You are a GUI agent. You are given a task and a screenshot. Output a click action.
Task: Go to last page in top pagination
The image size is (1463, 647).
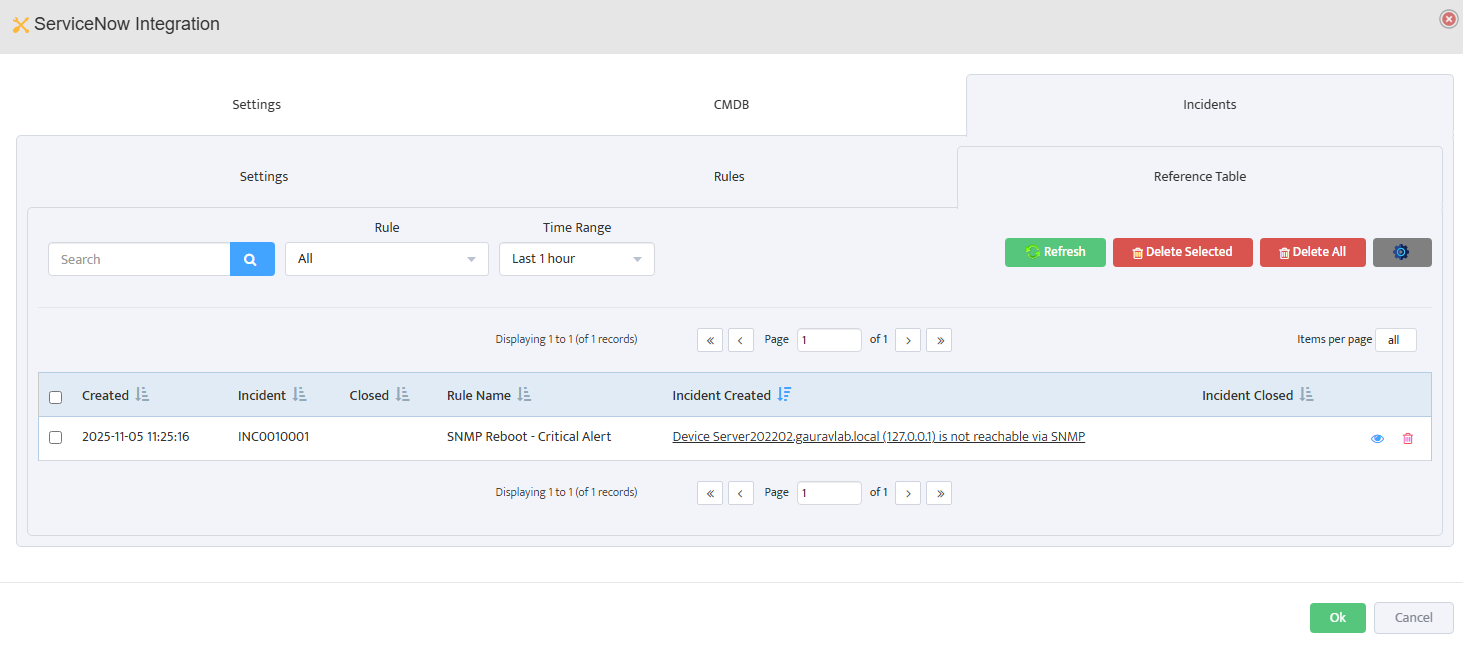pyautogui.click(x=938, y=340)
